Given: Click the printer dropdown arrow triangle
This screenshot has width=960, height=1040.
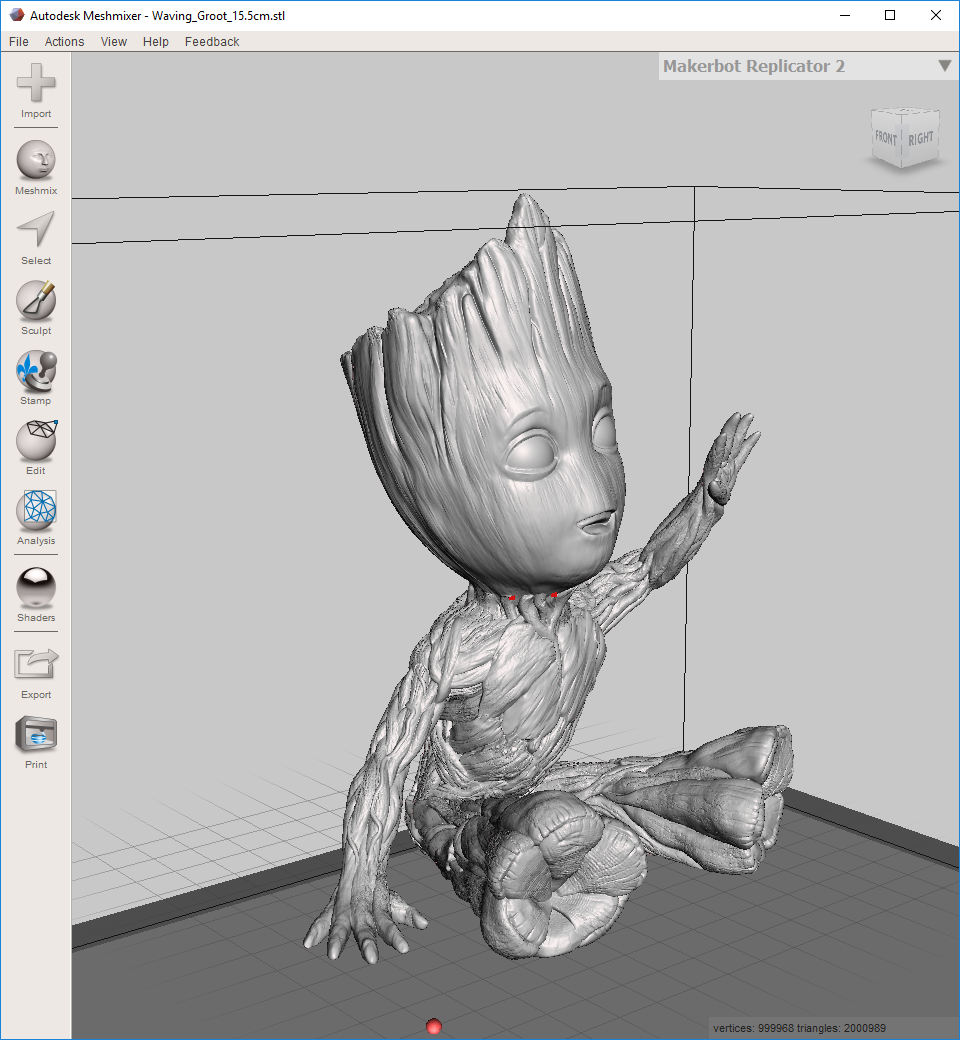Looking at the screenshot, I should tap(945, 66).
